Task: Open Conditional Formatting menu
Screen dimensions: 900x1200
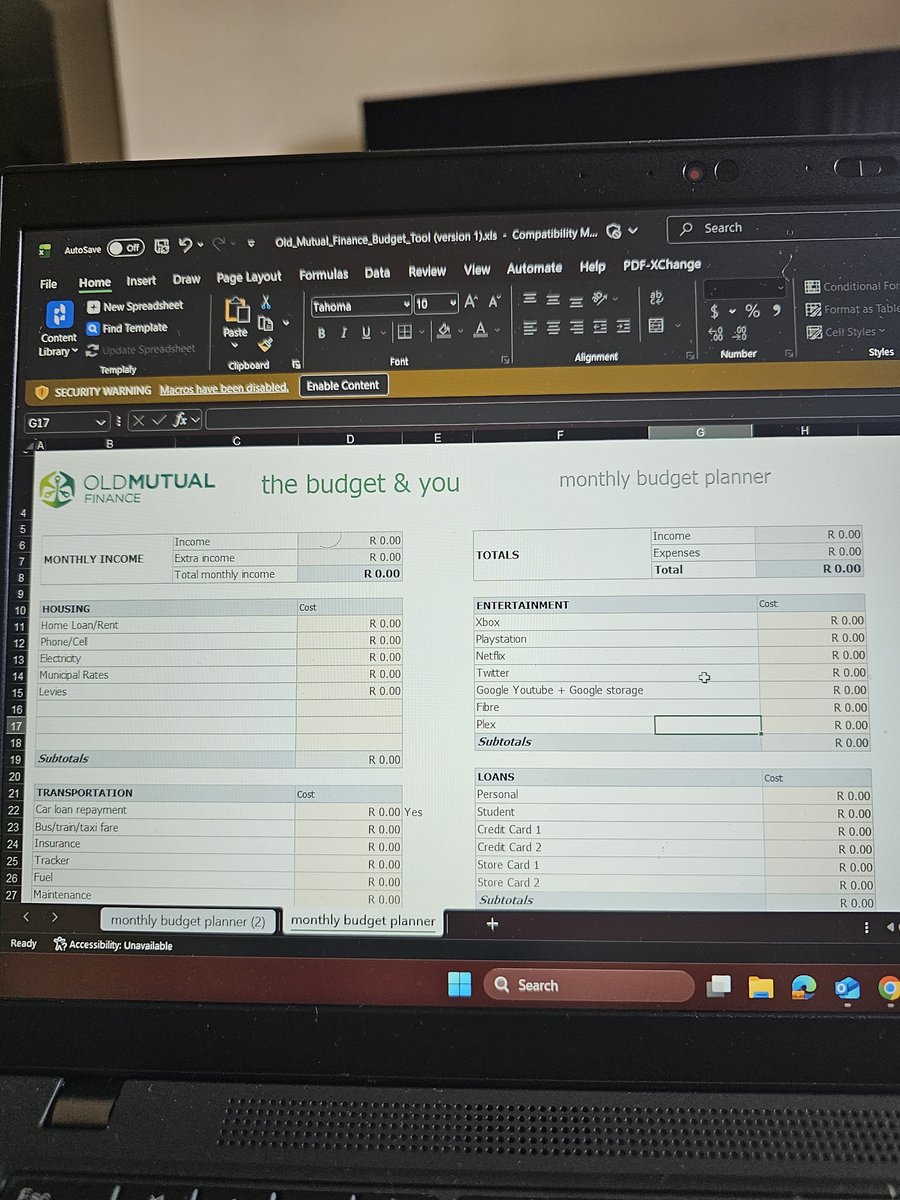Action: click(x=852, y=286)
